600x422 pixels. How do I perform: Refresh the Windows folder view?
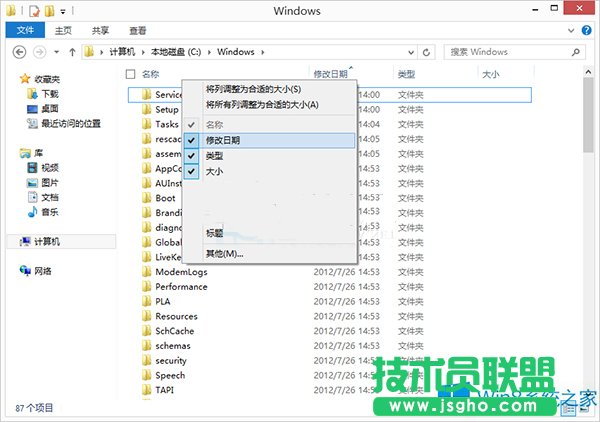(426, 52)
